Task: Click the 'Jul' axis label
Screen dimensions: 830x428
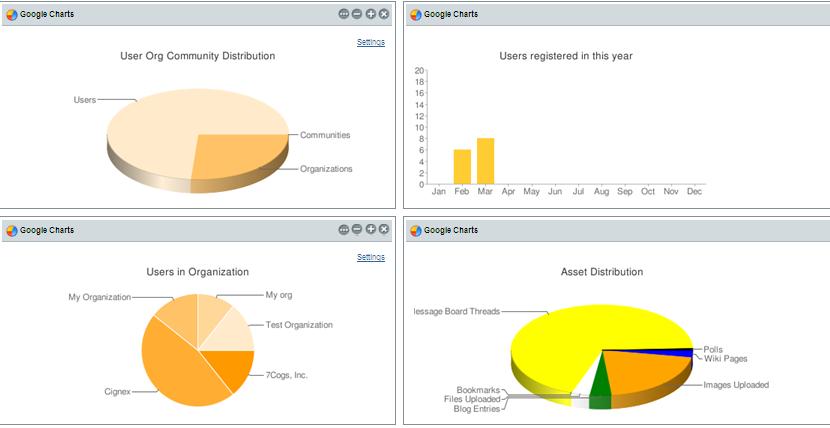Action: (x=578, y=192)
